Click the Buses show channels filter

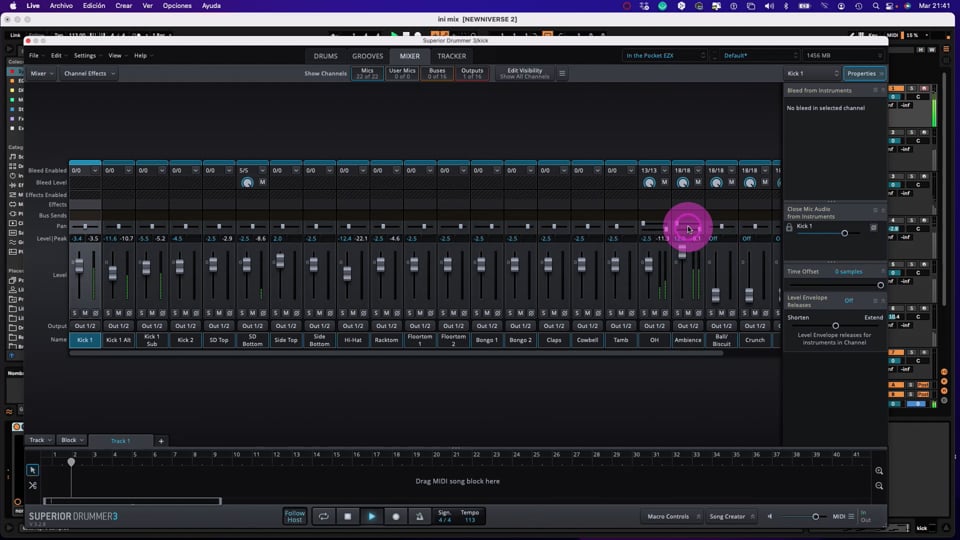(x=437, y=73)
